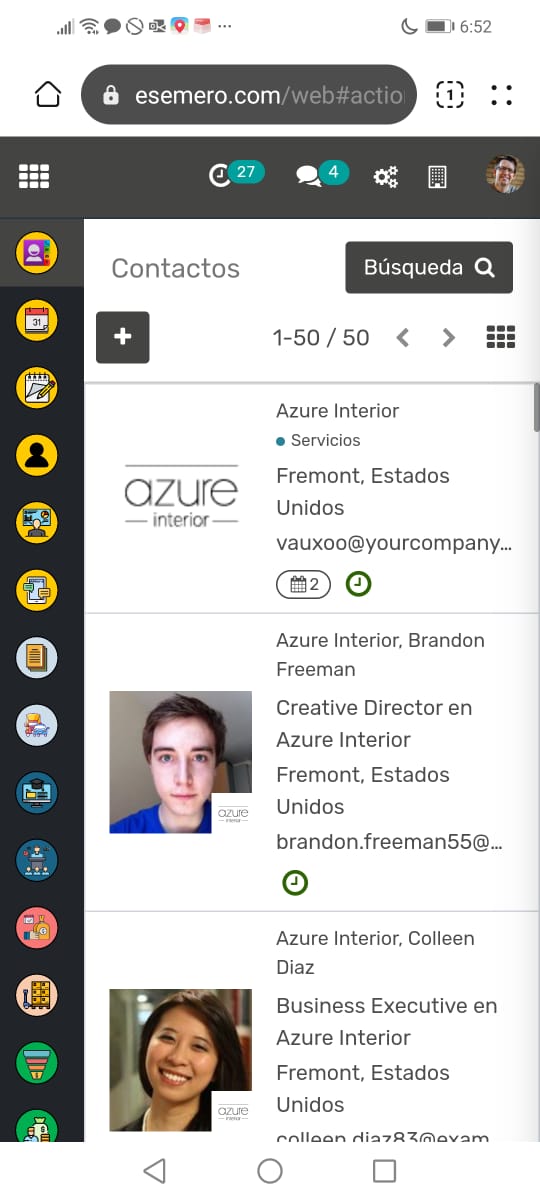Open the yellow person silhouette sidebar app

coord(37,456)
